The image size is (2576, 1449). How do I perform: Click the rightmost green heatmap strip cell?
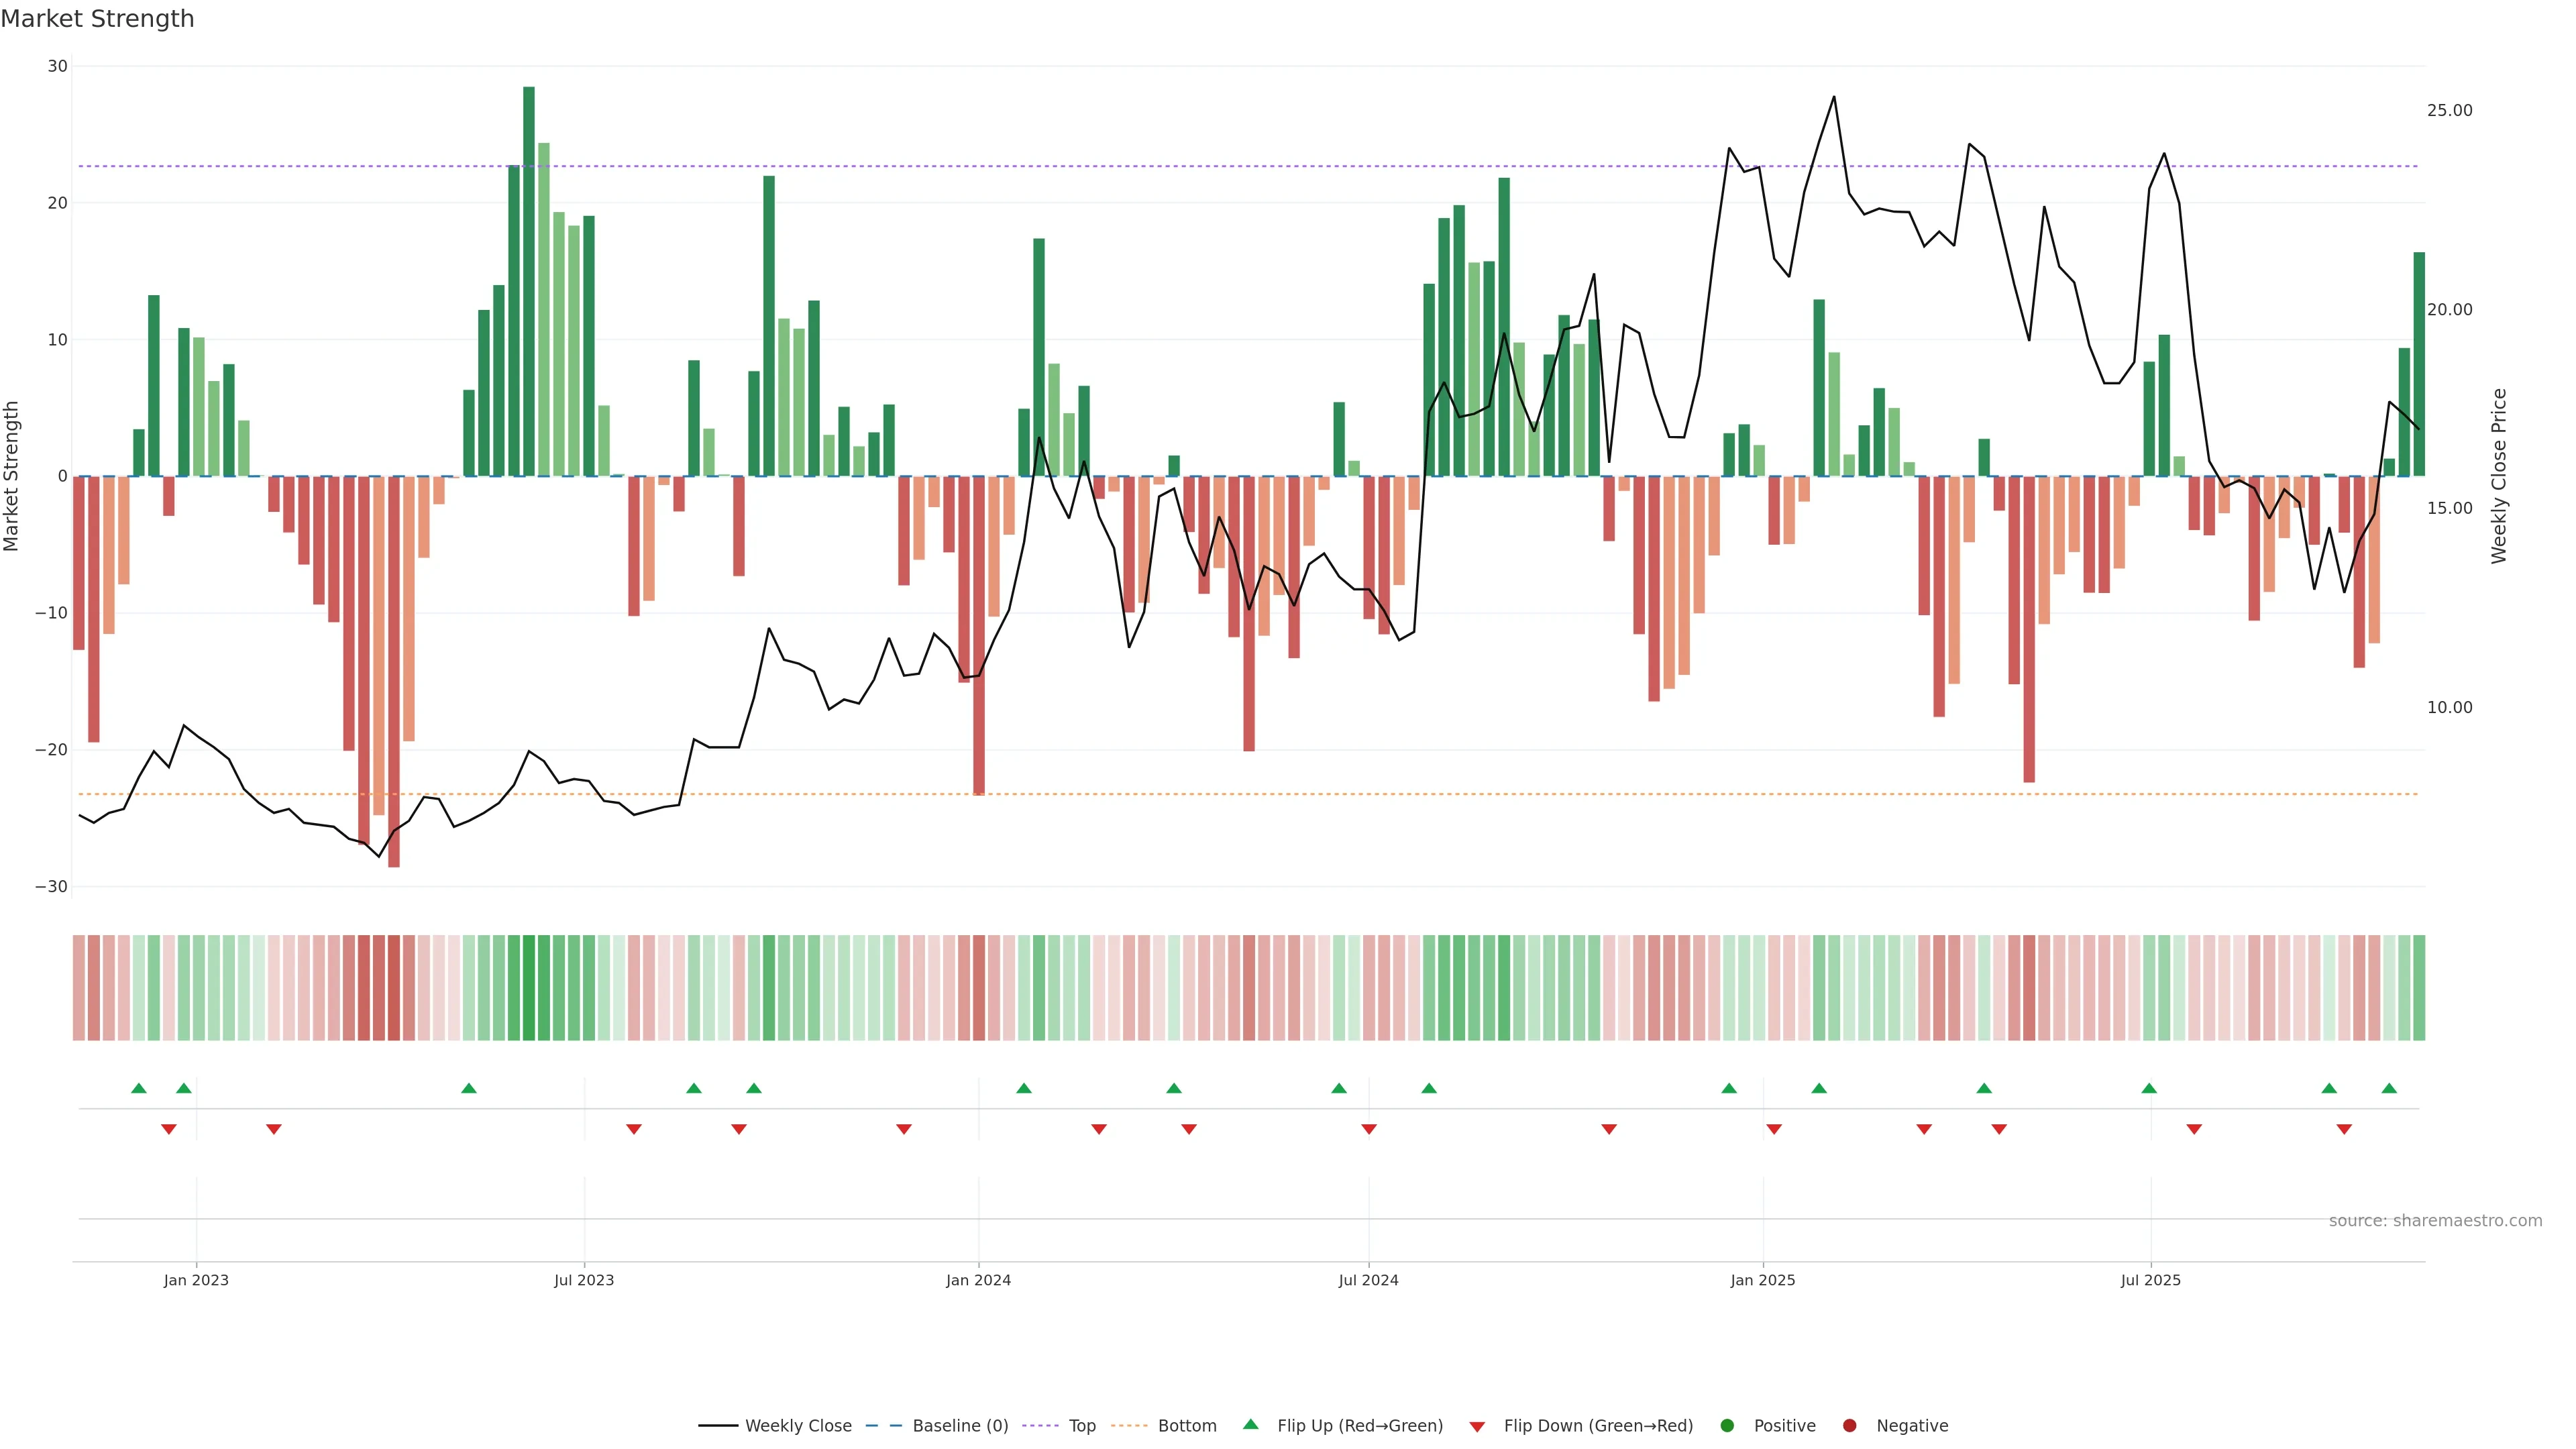(x=2419, y=988)
